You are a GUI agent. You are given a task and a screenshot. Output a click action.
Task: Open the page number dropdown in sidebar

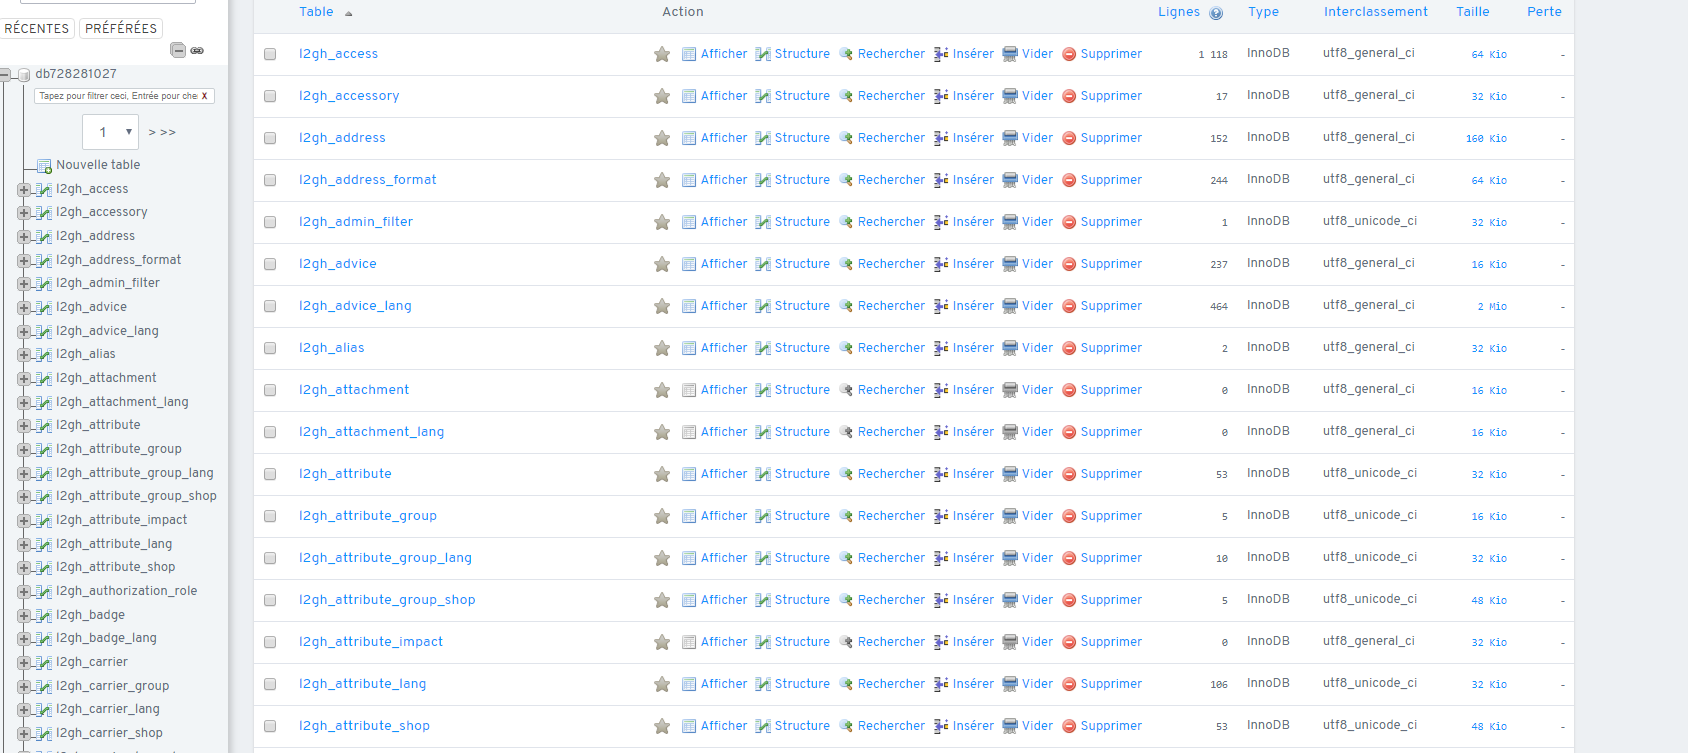click(110, 132)
